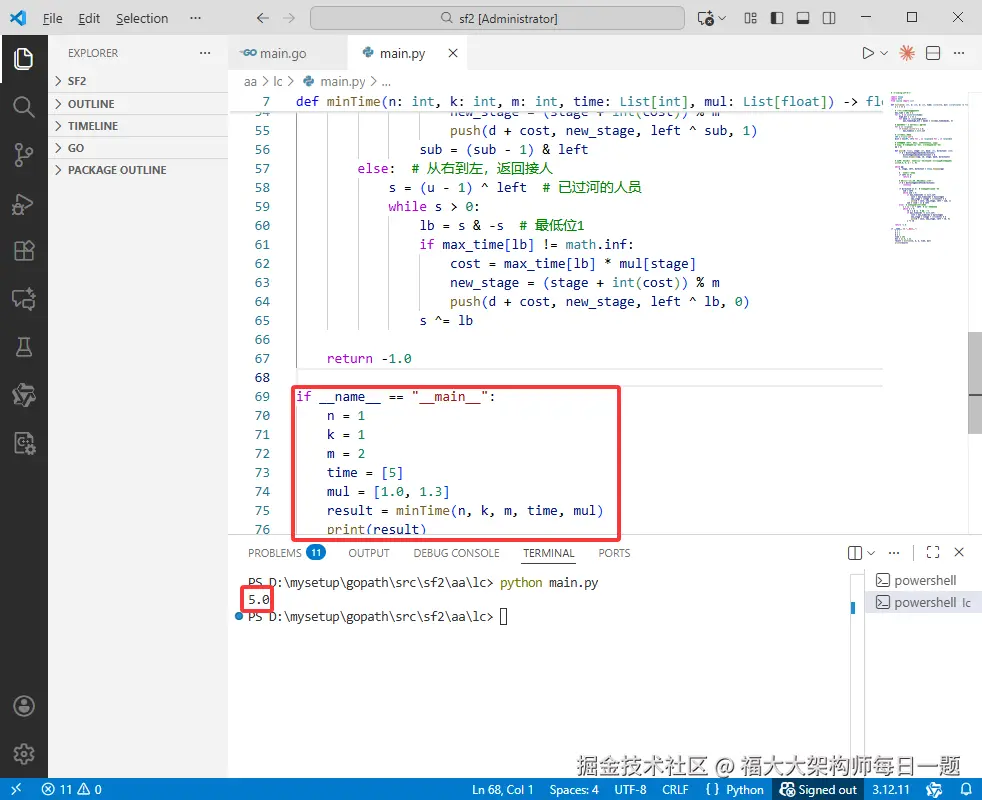Toggle the bottom Panel visibility
The image size is (982, 800).
click(803, 18)
